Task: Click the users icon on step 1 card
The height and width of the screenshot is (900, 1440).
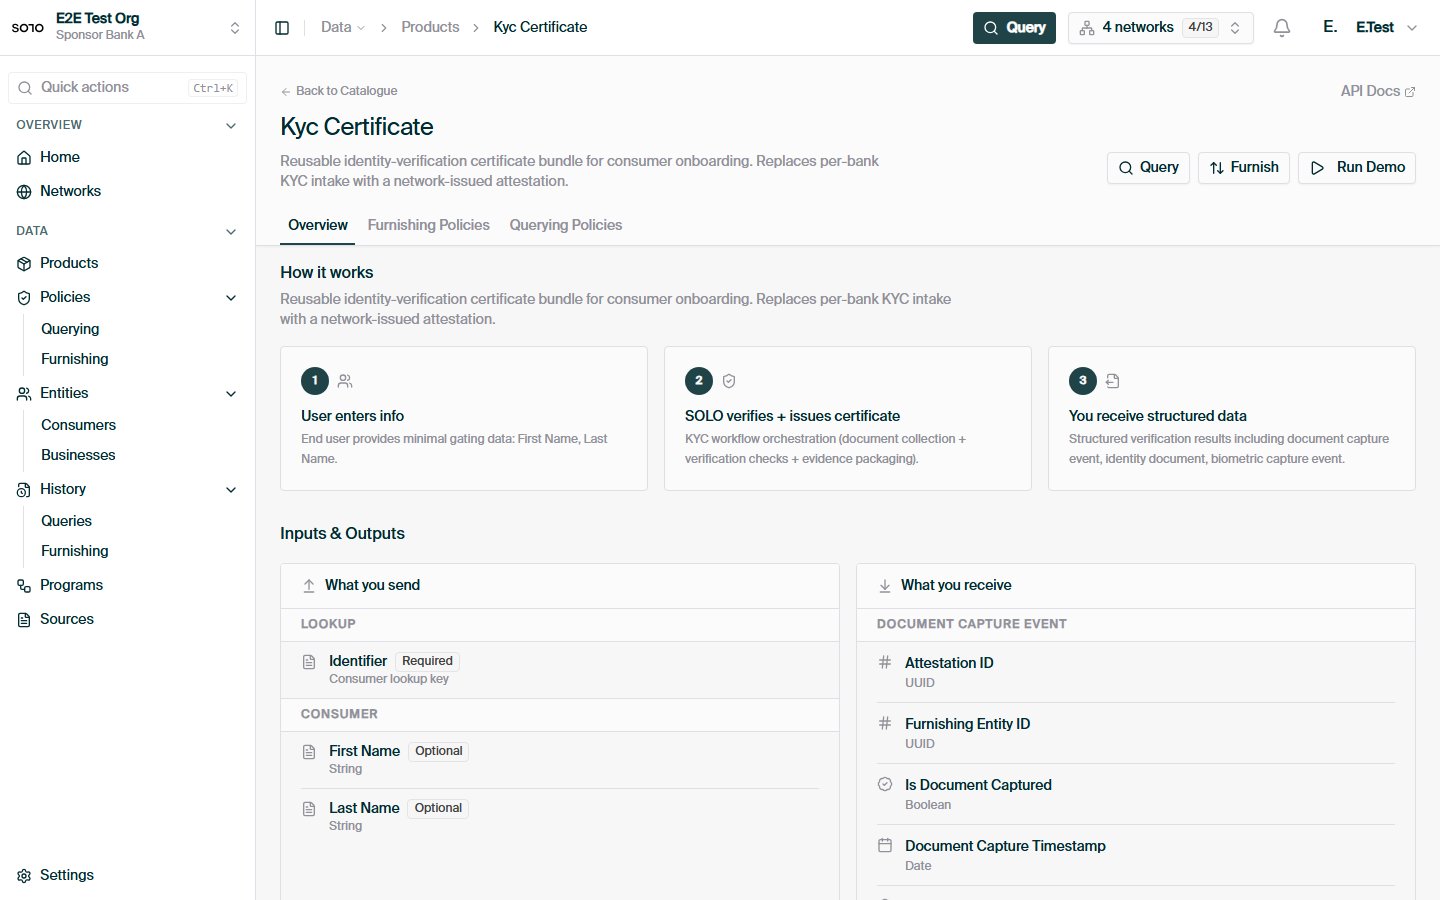Action: (345, 381)
